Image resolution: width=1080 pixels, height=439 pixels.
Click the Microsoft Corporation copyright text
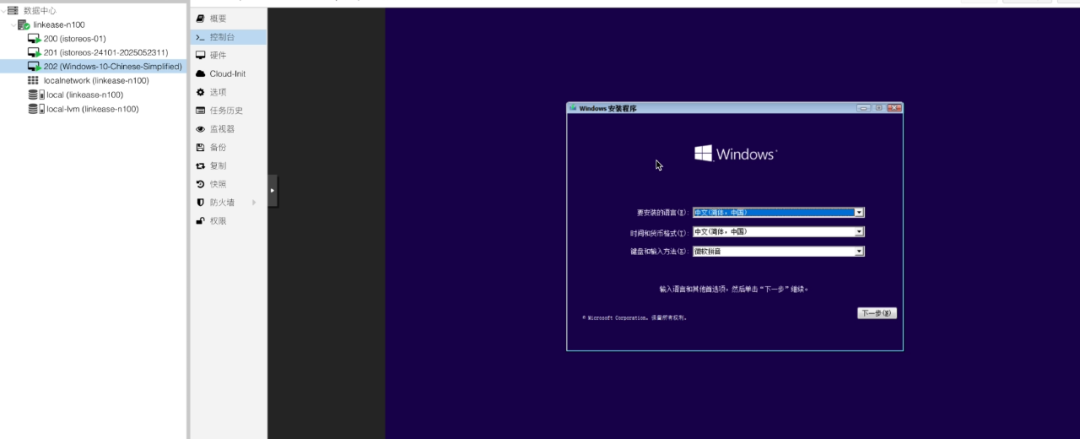point(634,318)
